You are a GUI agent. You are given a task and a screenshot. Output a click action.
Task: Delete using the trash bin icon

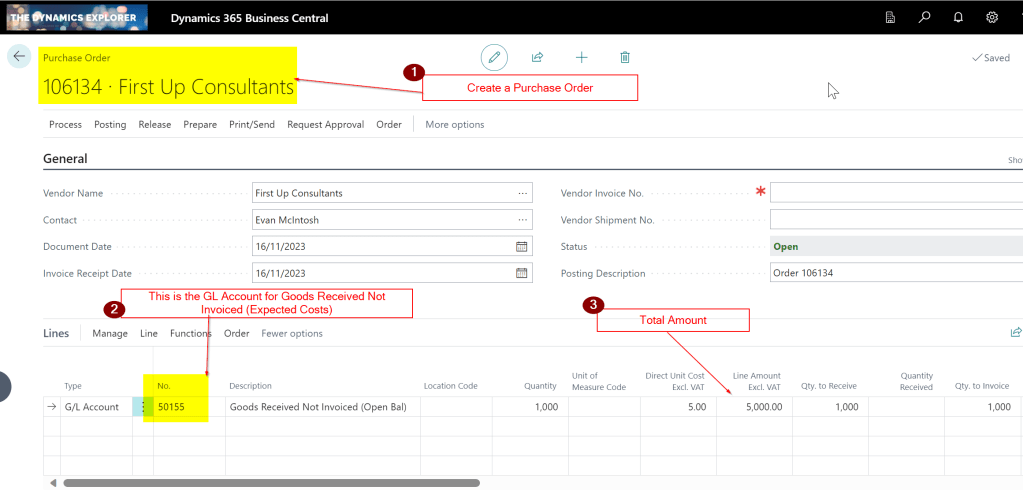pos(625,58)
